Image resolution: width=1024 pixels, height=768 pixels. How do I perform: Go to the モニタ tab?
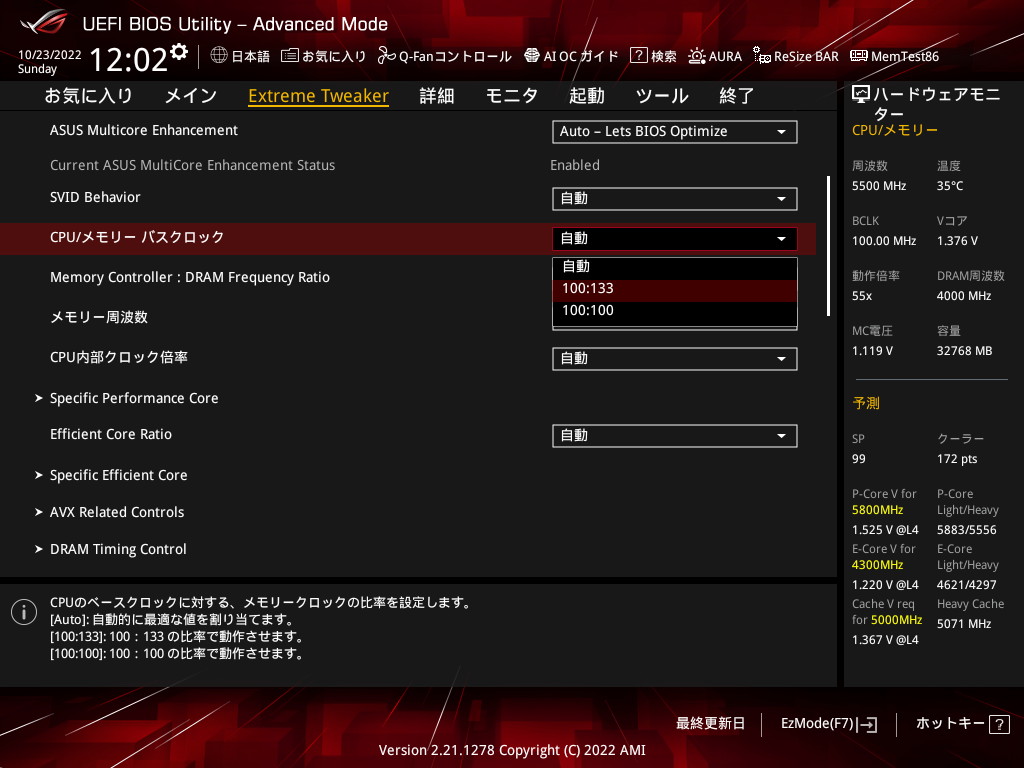tap(511, 96)
